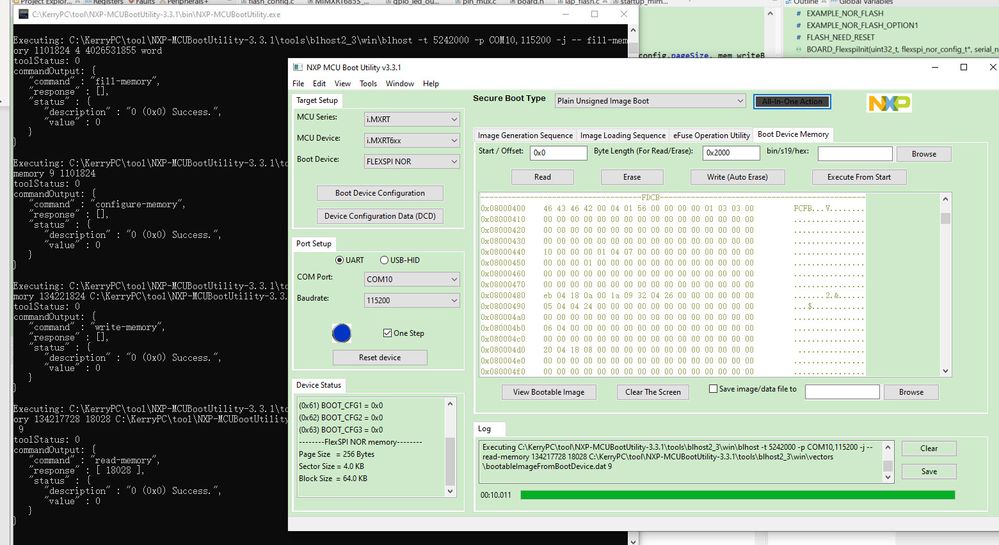Click the console window title bar icon
Viewport: 999px width, 545px height.
(x=24, y=14)
